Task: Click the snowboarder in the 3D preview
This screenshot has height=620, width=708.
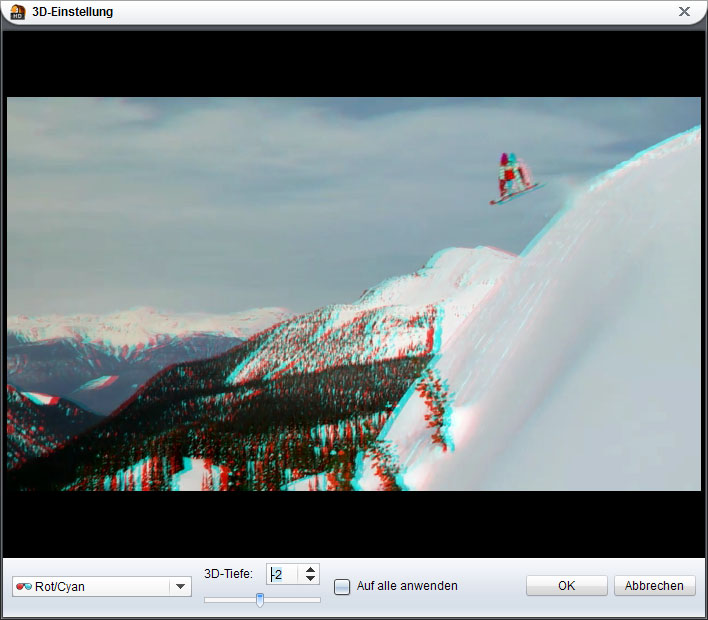Action: (x=513, y=179)
